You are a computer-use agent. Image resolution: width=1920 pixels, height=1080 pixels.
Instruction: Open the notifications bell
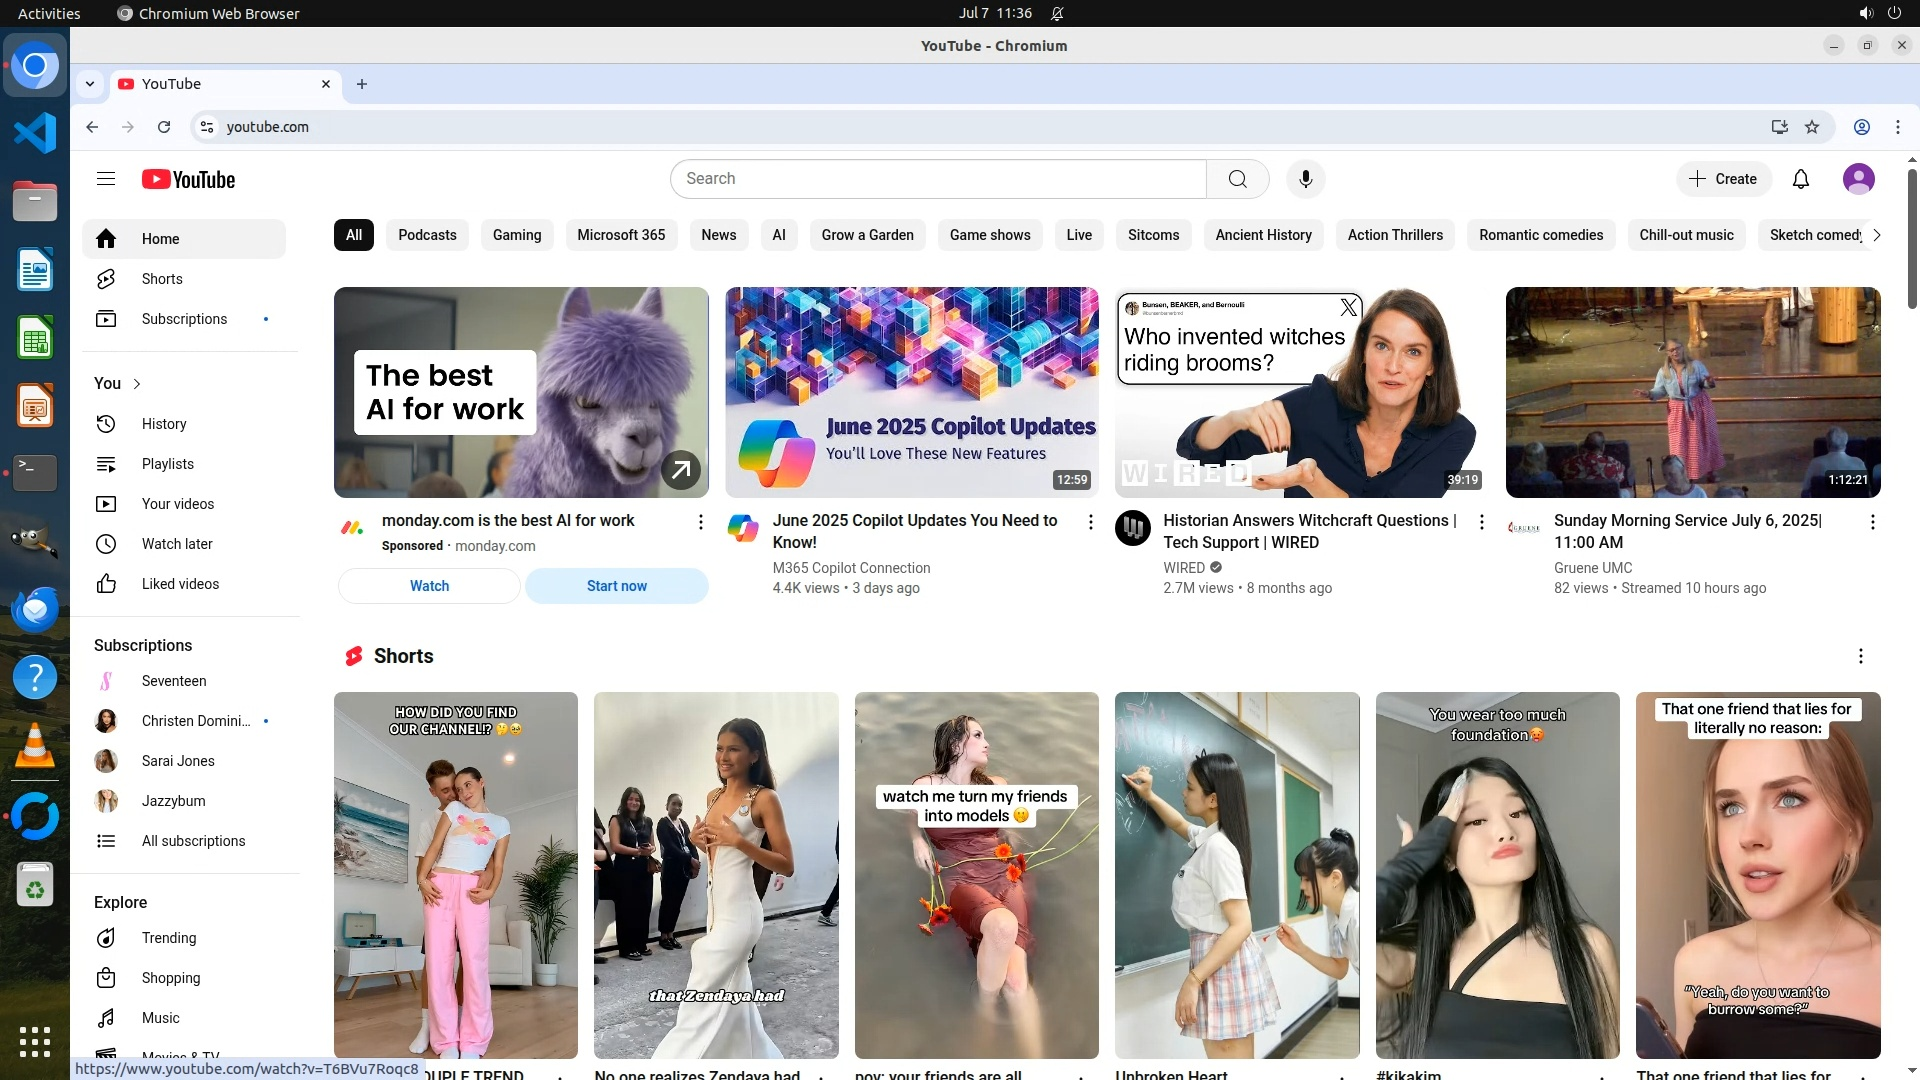click(x=1800, y=179)
